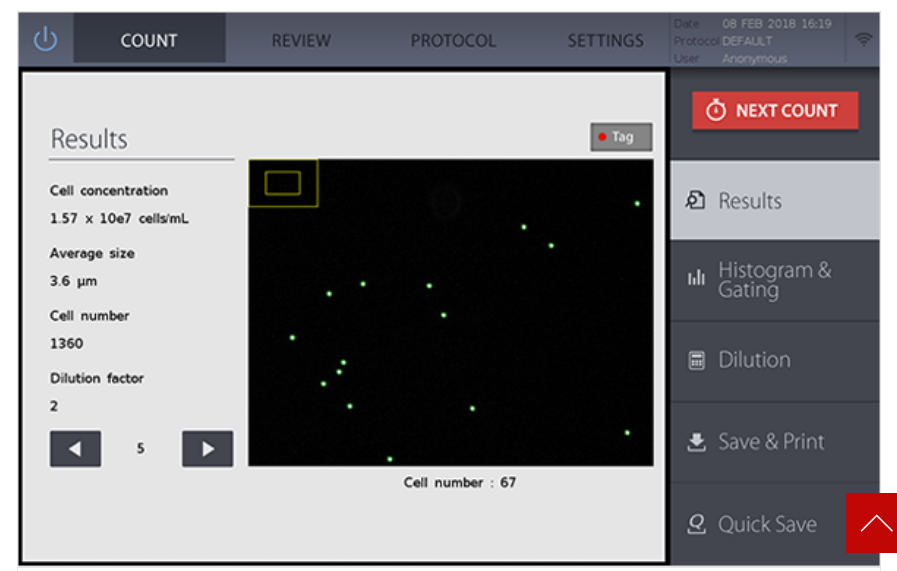Screen dimensions: 897x571
Task: Advance to next image with right arrow
Action: coord(207,449)
